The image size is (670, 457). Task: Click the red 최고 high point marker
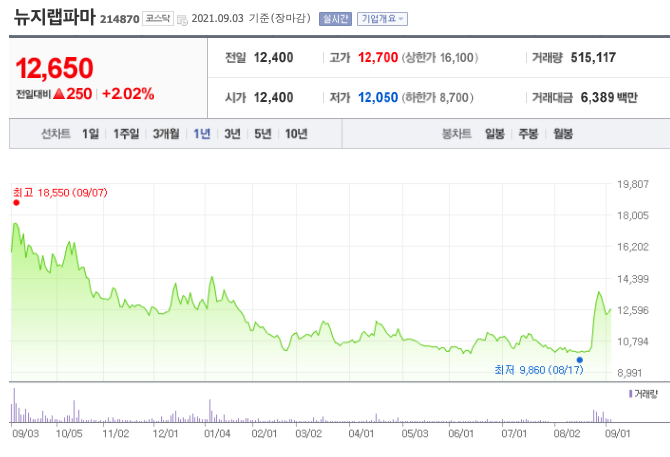16,203
